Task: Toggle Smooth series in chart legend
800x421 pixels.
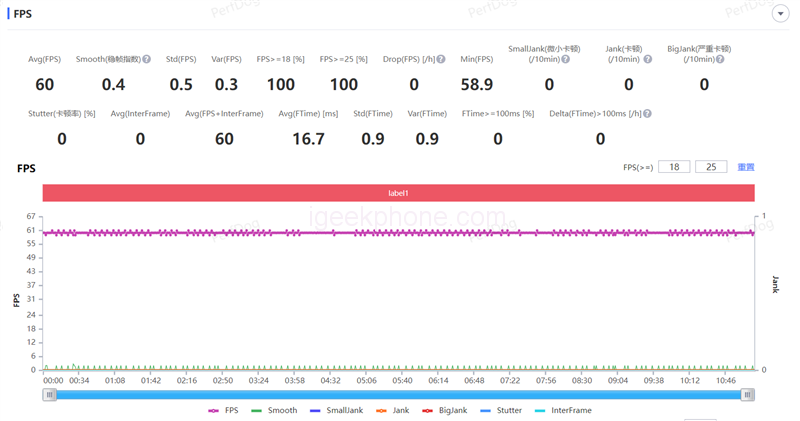Action: tap(274, 410)
